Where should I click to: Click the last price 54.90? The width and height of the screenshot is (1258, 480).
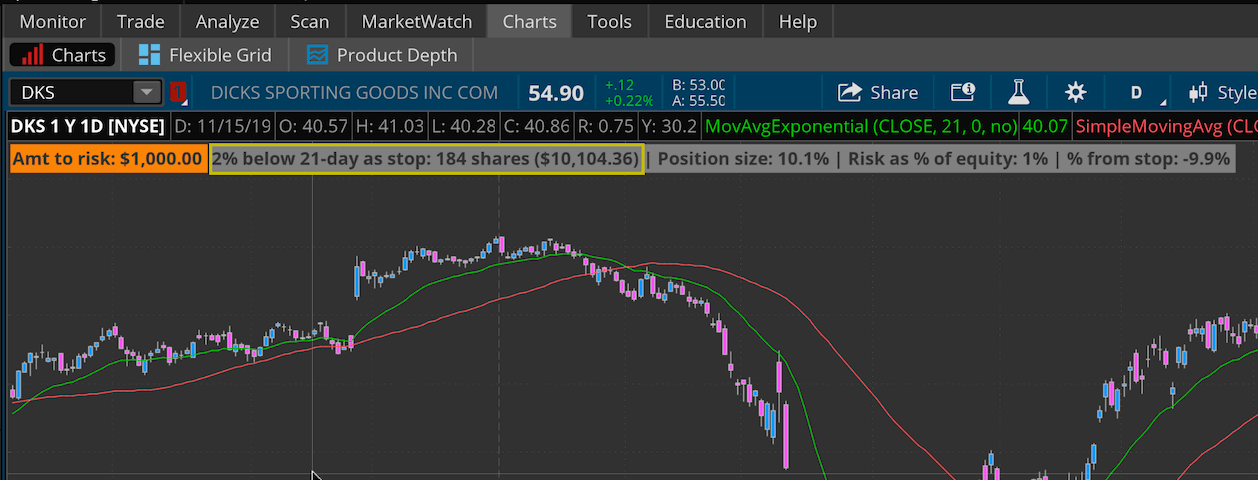coord(556,93)
